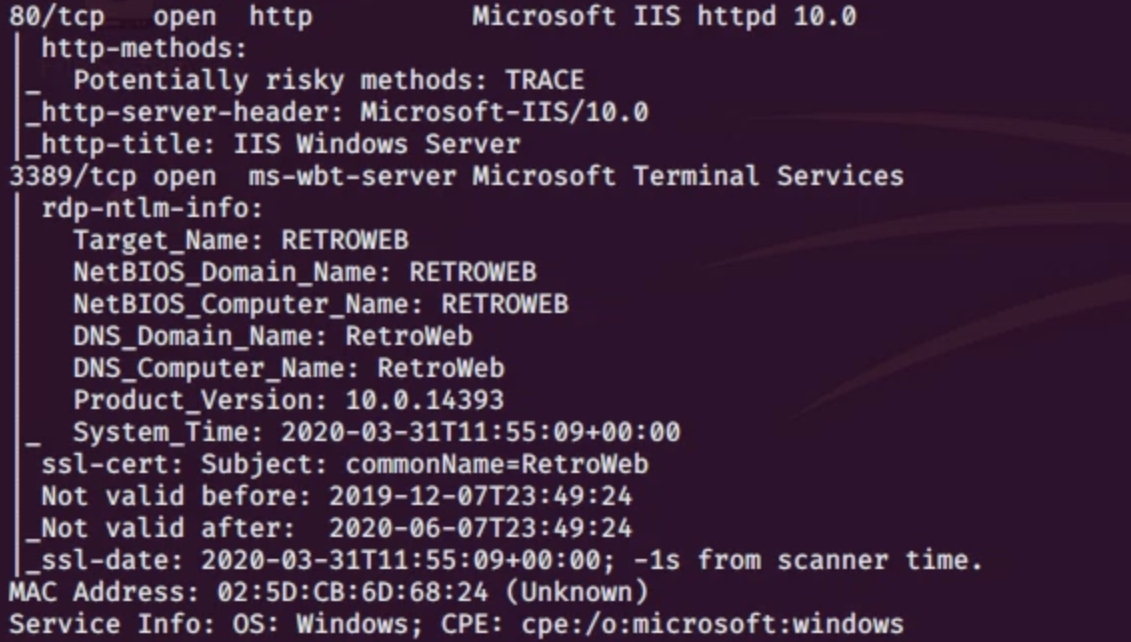Click the 3389/tcp port entry
The width and height of the screenshot is (1131, 642).
(56, 176)
